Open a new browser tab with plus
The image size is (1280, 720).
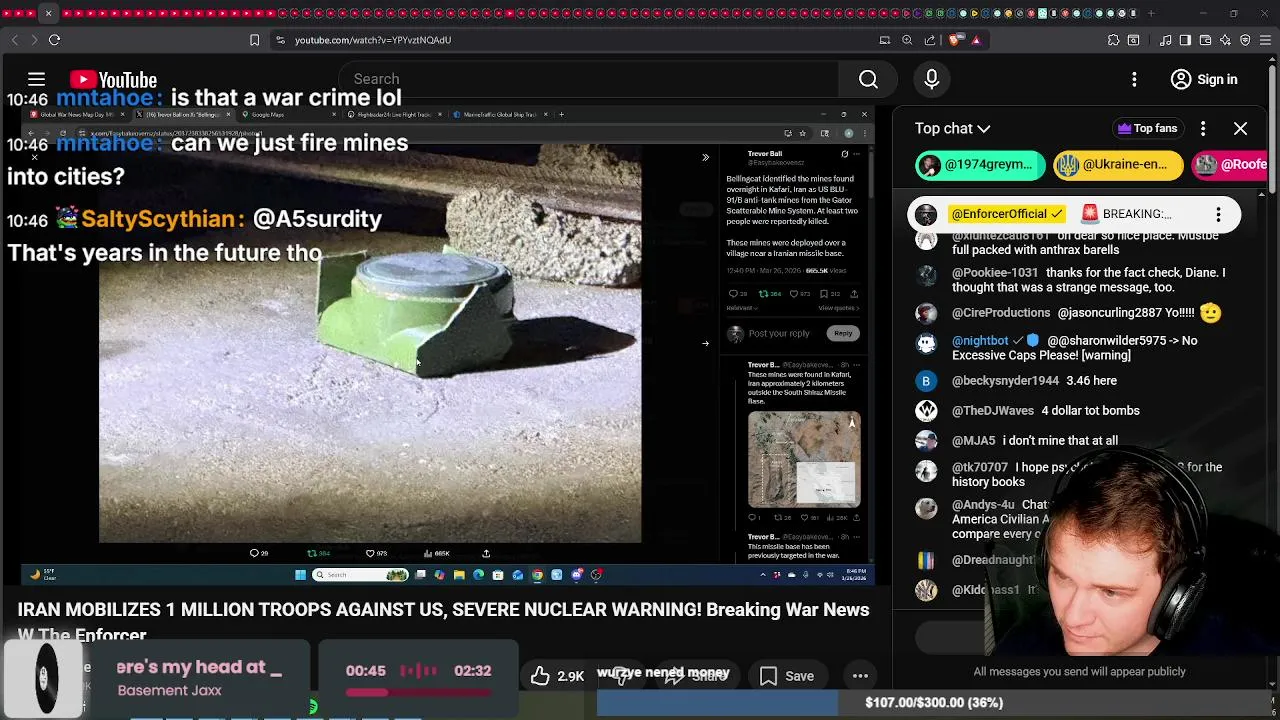pos(1150,13)
